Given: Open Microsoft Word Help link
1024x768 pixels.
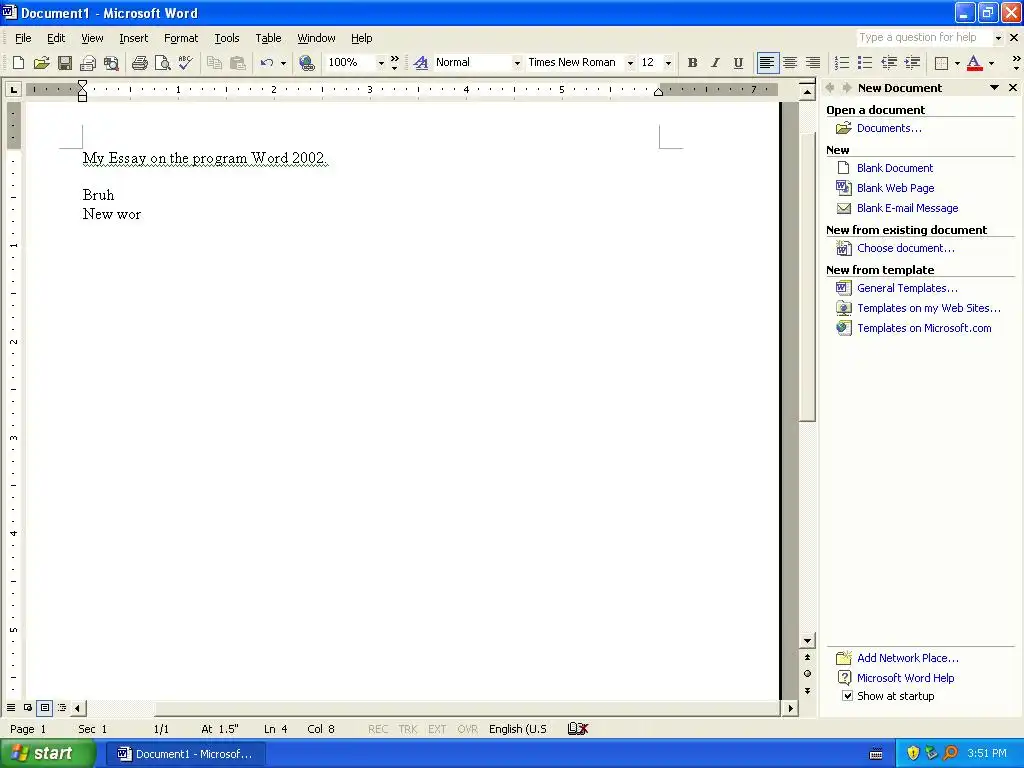Looking at the screenshot, I should 905,678.
